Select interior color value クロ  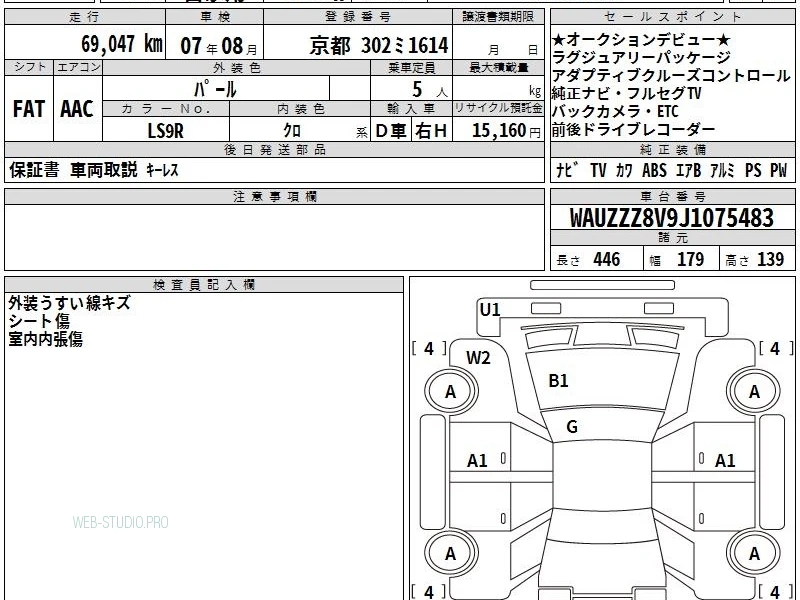pos(292,131)
